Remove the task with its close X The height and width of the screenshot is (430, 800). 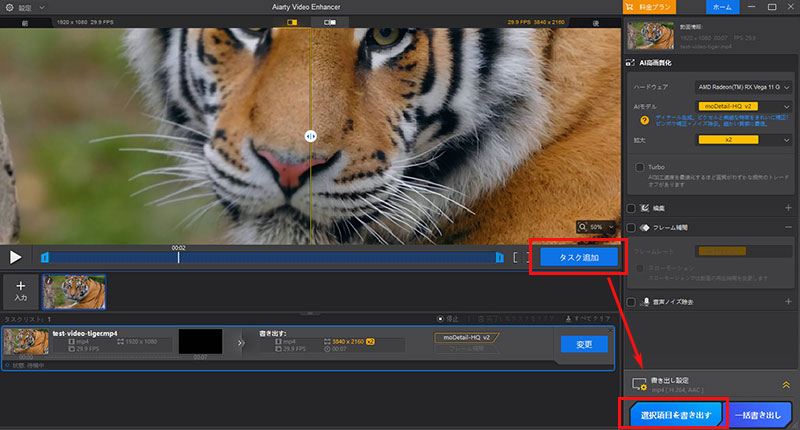click(x=610, y=331)
